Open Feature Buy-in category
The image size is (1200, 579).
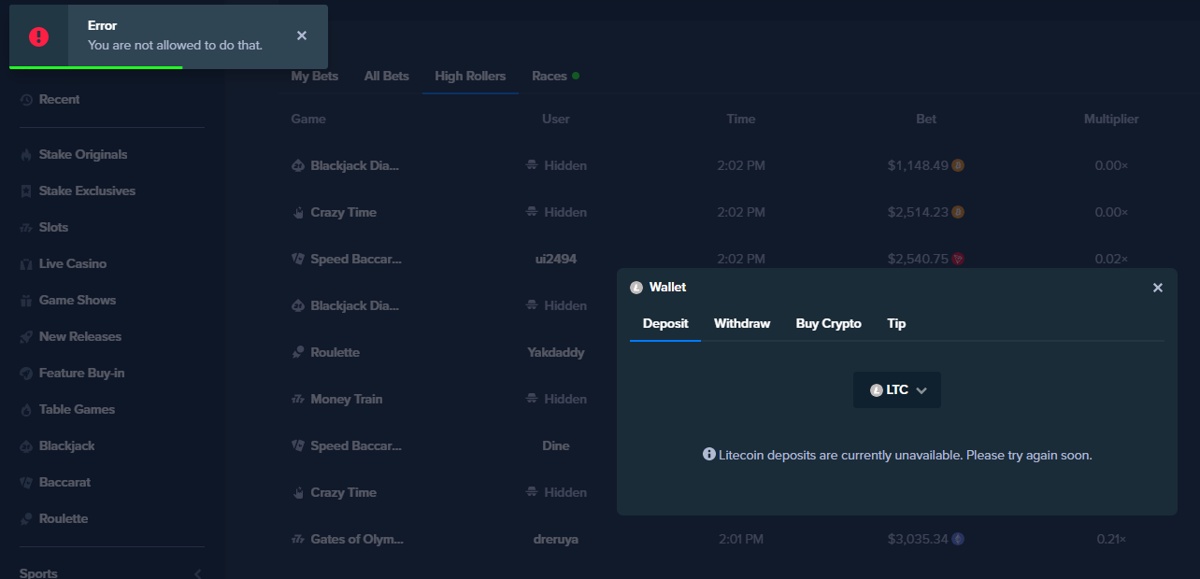[x=82, y=373]
